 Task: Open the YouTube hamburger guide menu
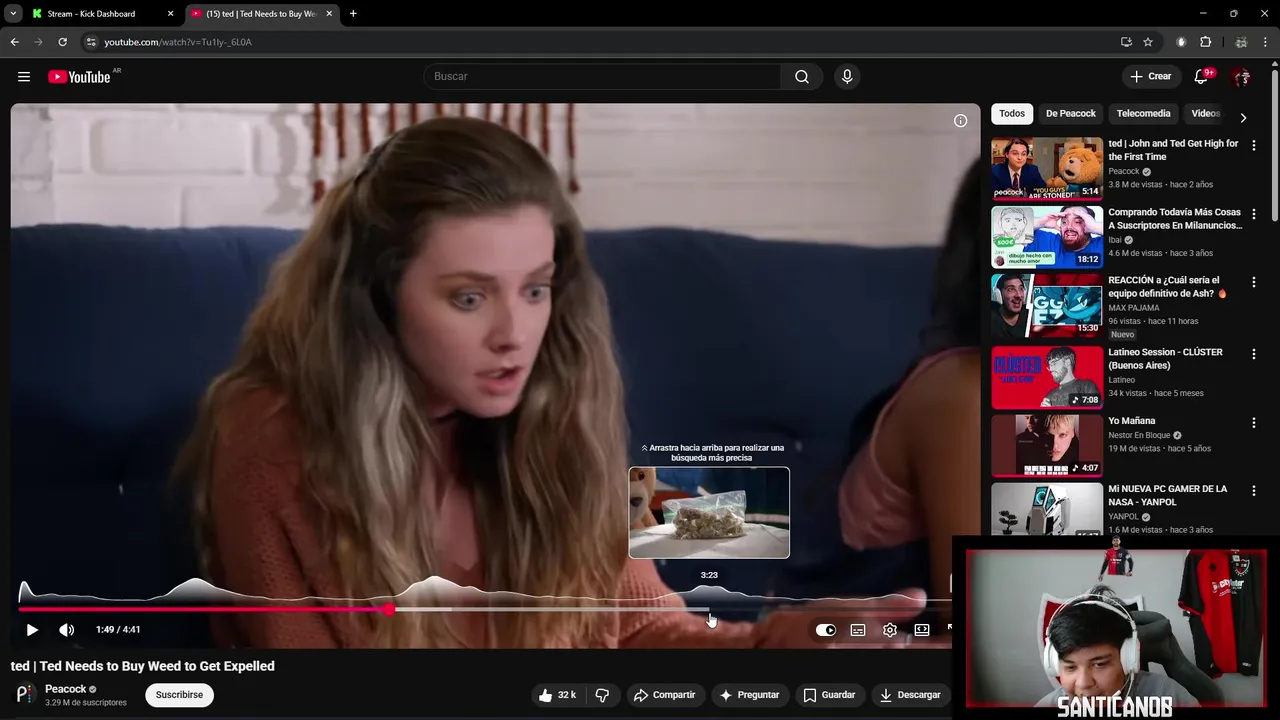[x=24, y=77]
